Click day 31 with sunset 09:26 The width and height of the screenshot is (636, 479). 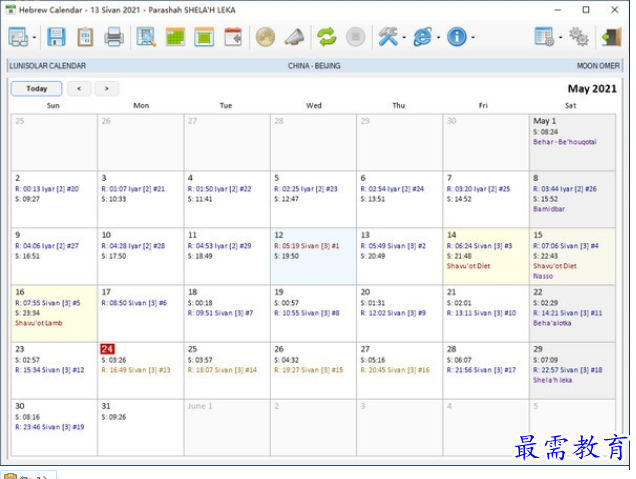(x=140, y=427)
